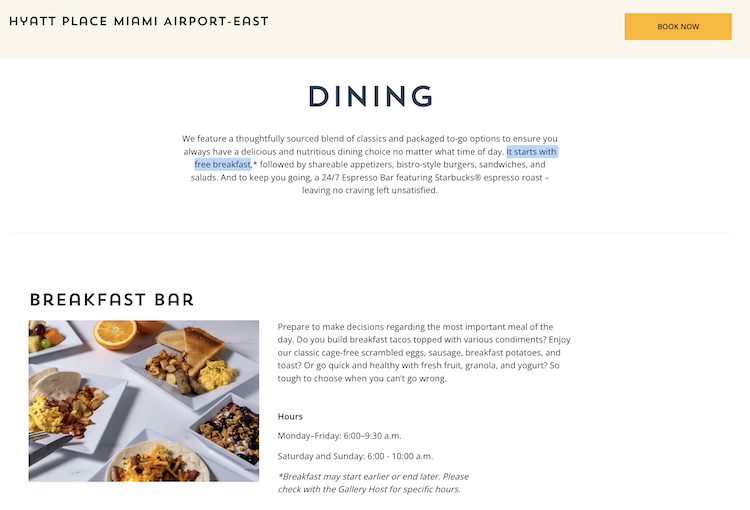Viewport: 750px width, 510px height.
Task: Click the BOOK NOW button
Action: point(678,27)
